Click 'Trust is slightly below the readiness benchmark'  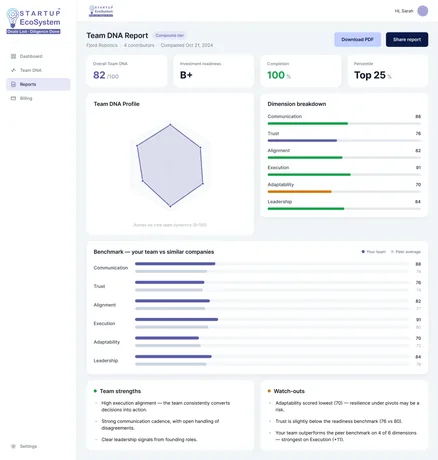[338, 421]
